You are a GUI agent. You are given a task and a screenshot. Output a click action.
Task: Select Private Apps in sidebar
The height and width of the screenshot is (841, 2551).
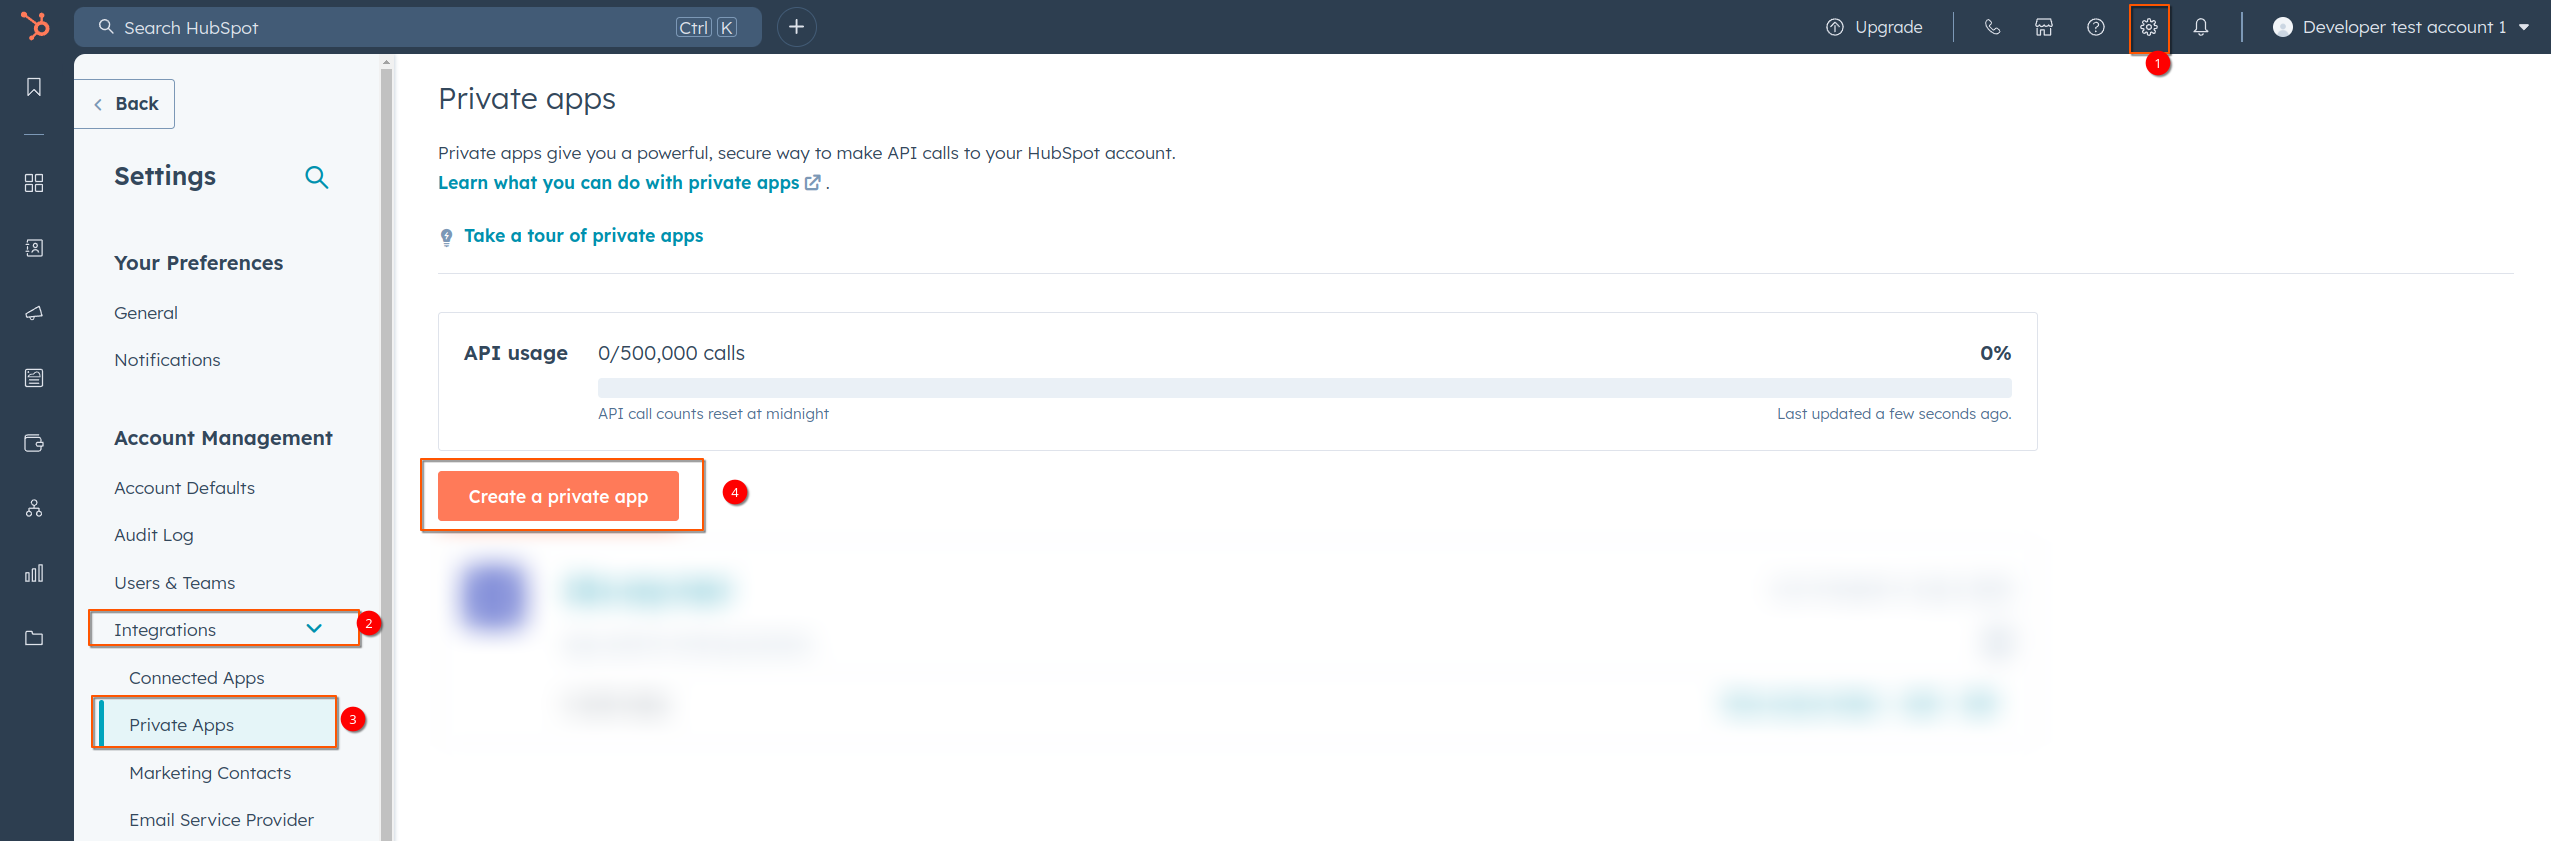(x=217, y=725)
